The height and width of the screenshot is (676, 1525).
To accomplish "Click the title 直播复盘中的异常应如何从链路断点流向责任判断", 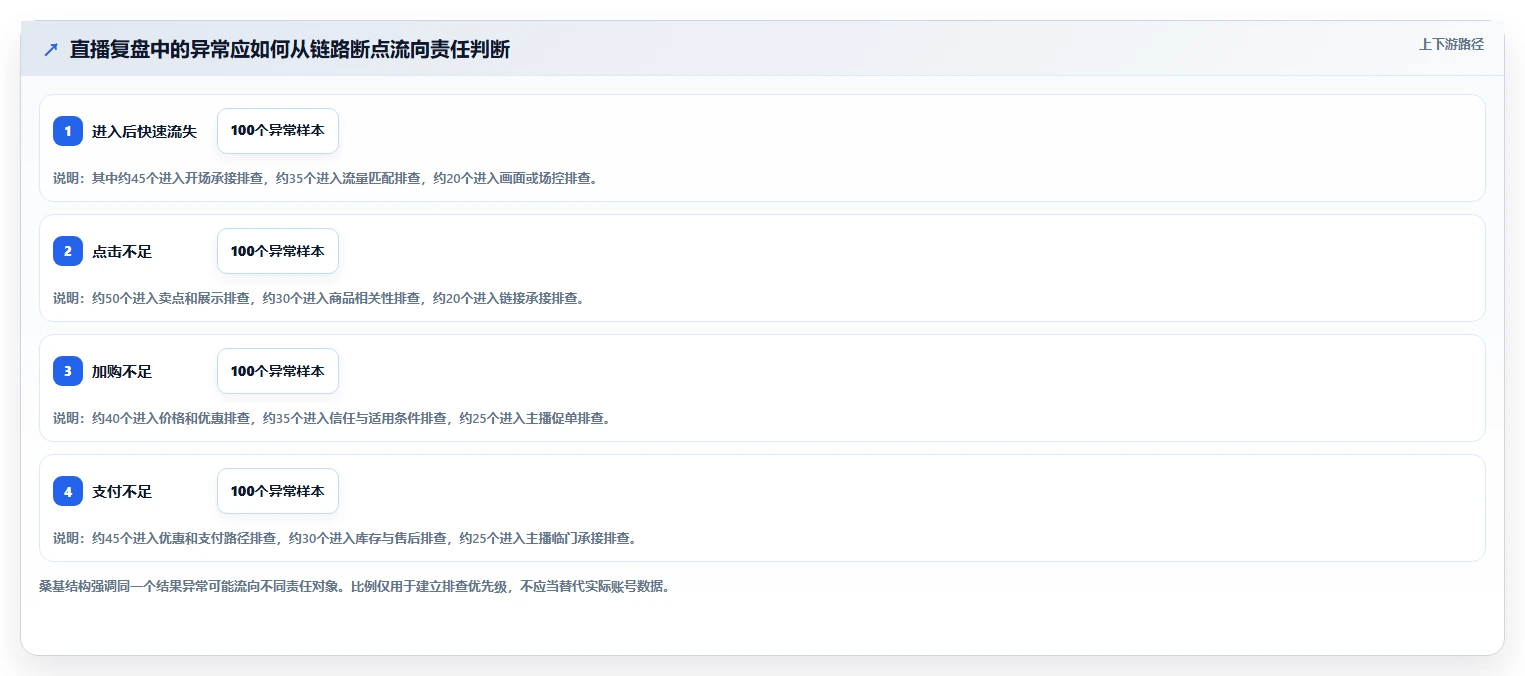I will point(290,50).
